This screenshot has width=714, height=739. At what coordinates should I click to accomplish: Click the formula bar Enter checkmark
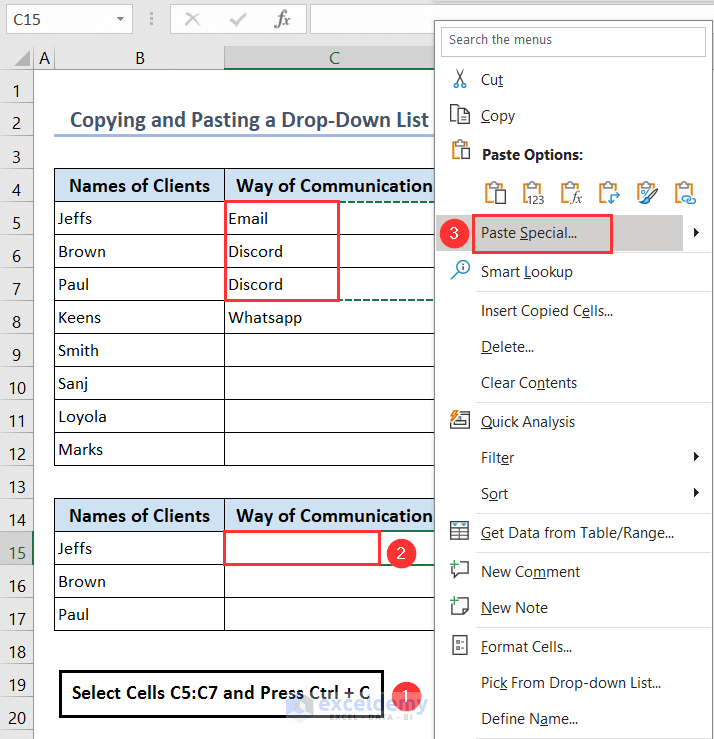(x=238, y=19)
